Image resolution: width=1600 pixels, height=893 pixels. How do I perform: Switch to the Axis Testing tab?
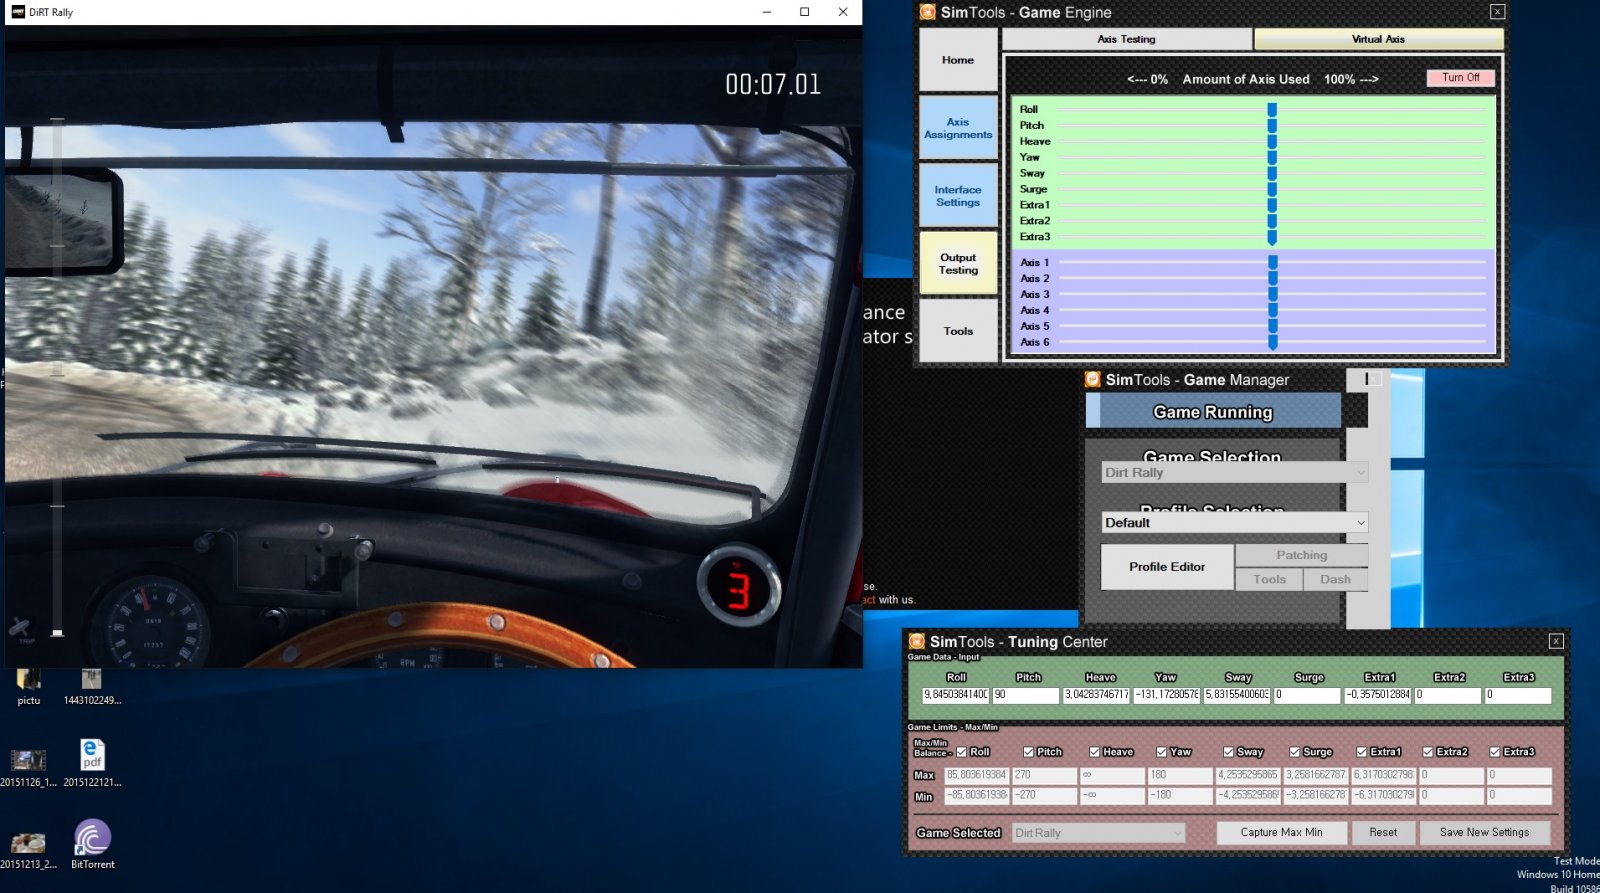pyautogui.click(x=1126, y=39)
